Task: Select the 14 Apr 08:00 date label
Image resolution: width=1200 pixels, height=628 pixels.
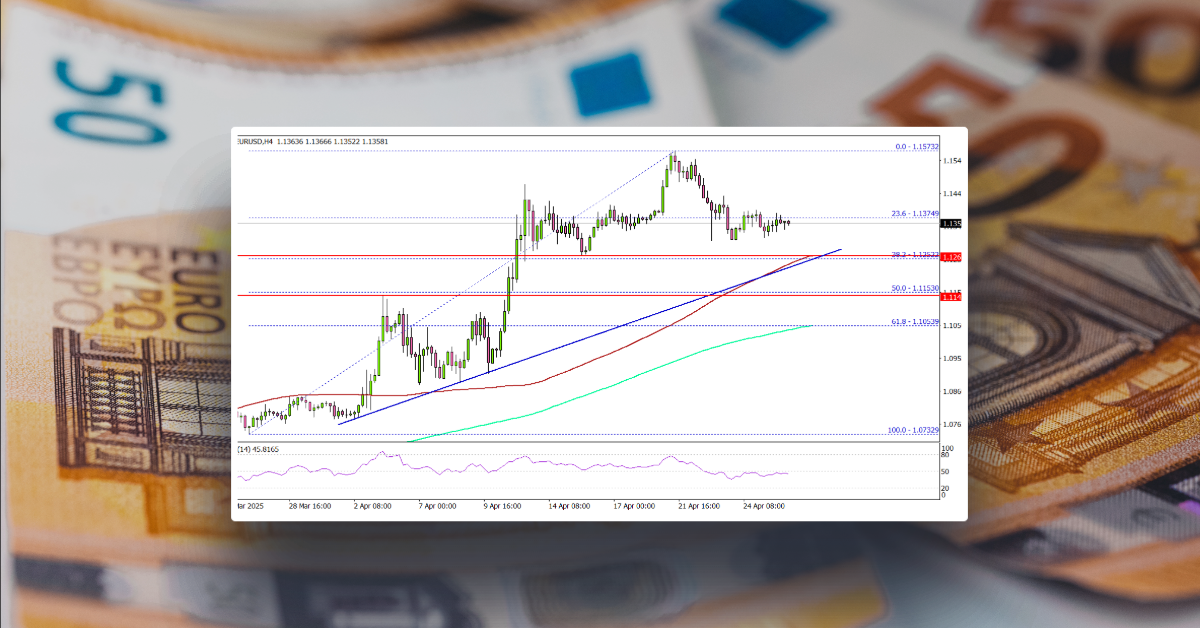Action: (570, 506)
